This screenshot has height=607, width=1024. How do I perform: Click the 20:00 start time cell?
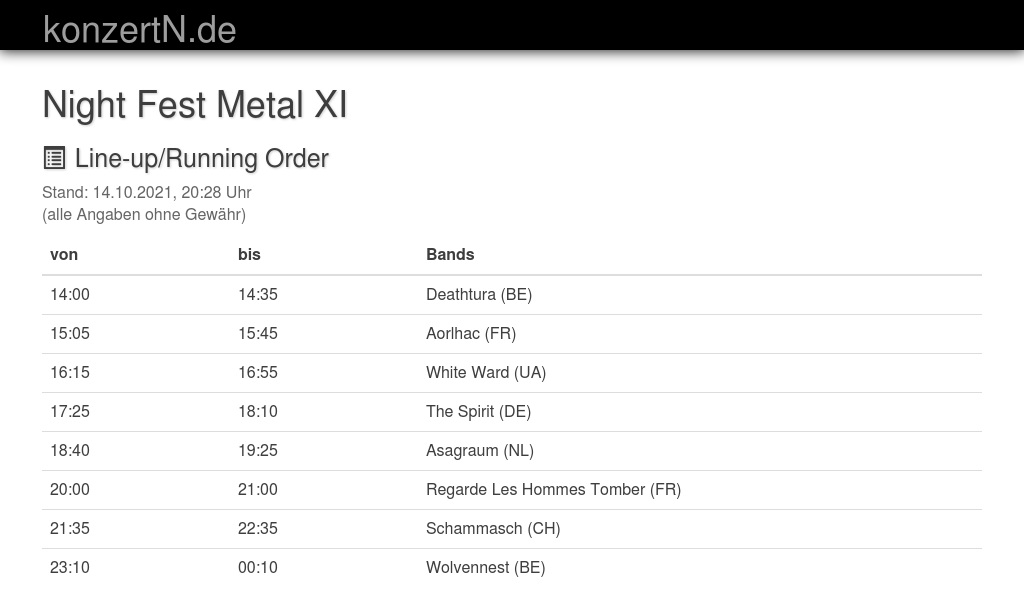coord(70,489)
